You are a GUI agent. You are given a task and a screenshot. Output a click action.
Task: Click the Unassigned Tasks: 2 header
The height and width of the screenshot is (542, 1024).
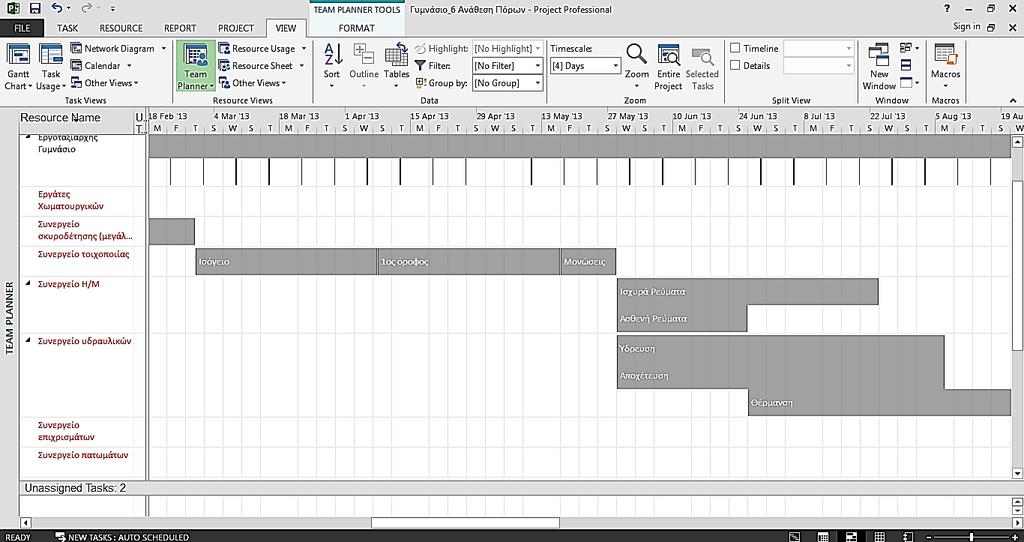75,488
